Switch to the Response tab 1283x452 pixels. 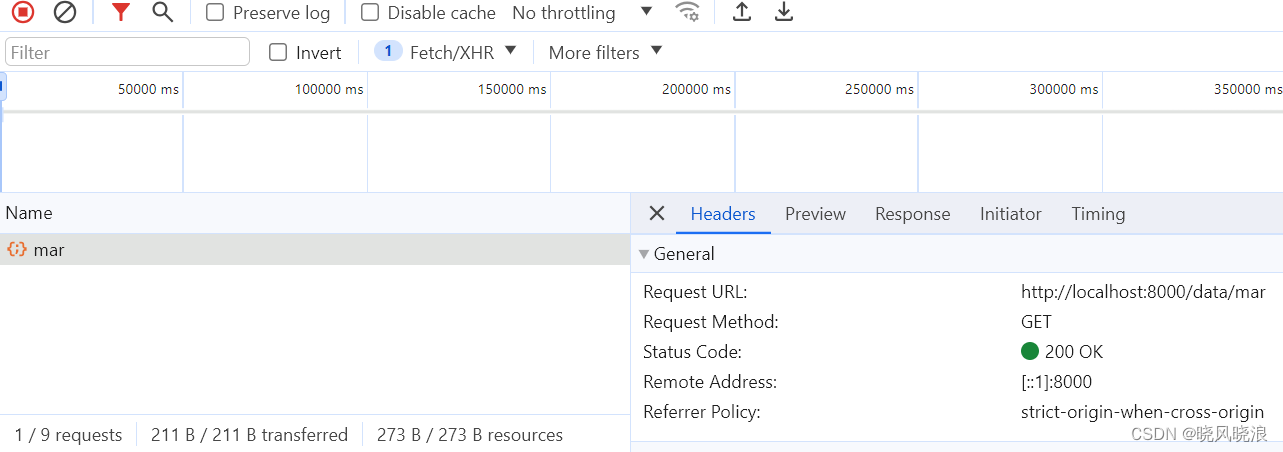point(912,214)
